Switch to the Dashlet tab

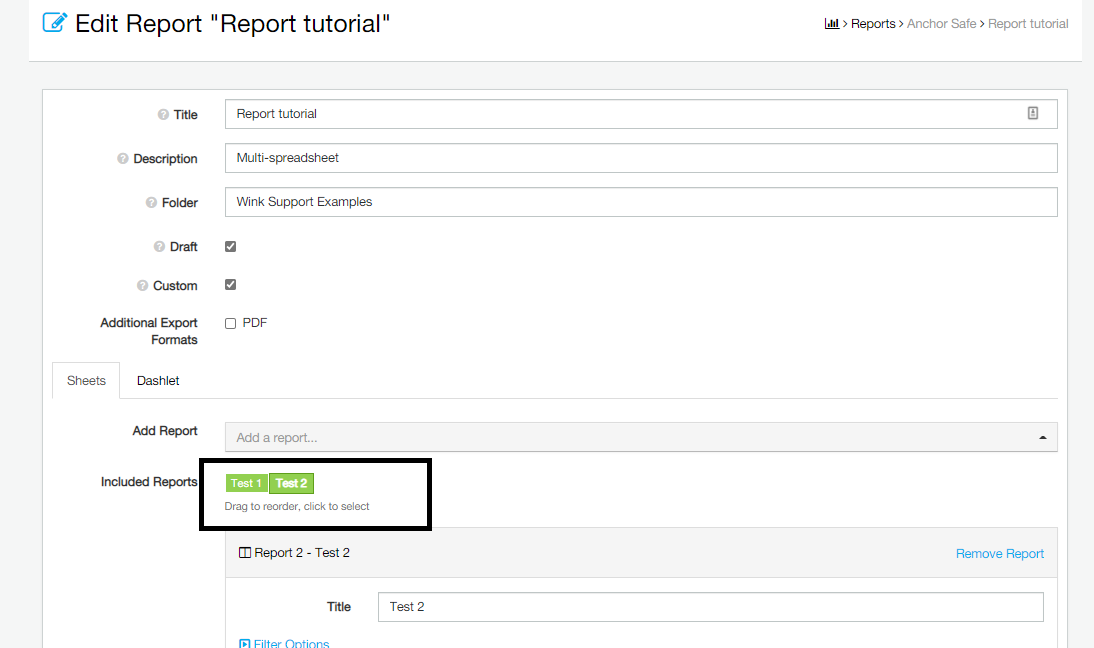(x=158, y=381)
